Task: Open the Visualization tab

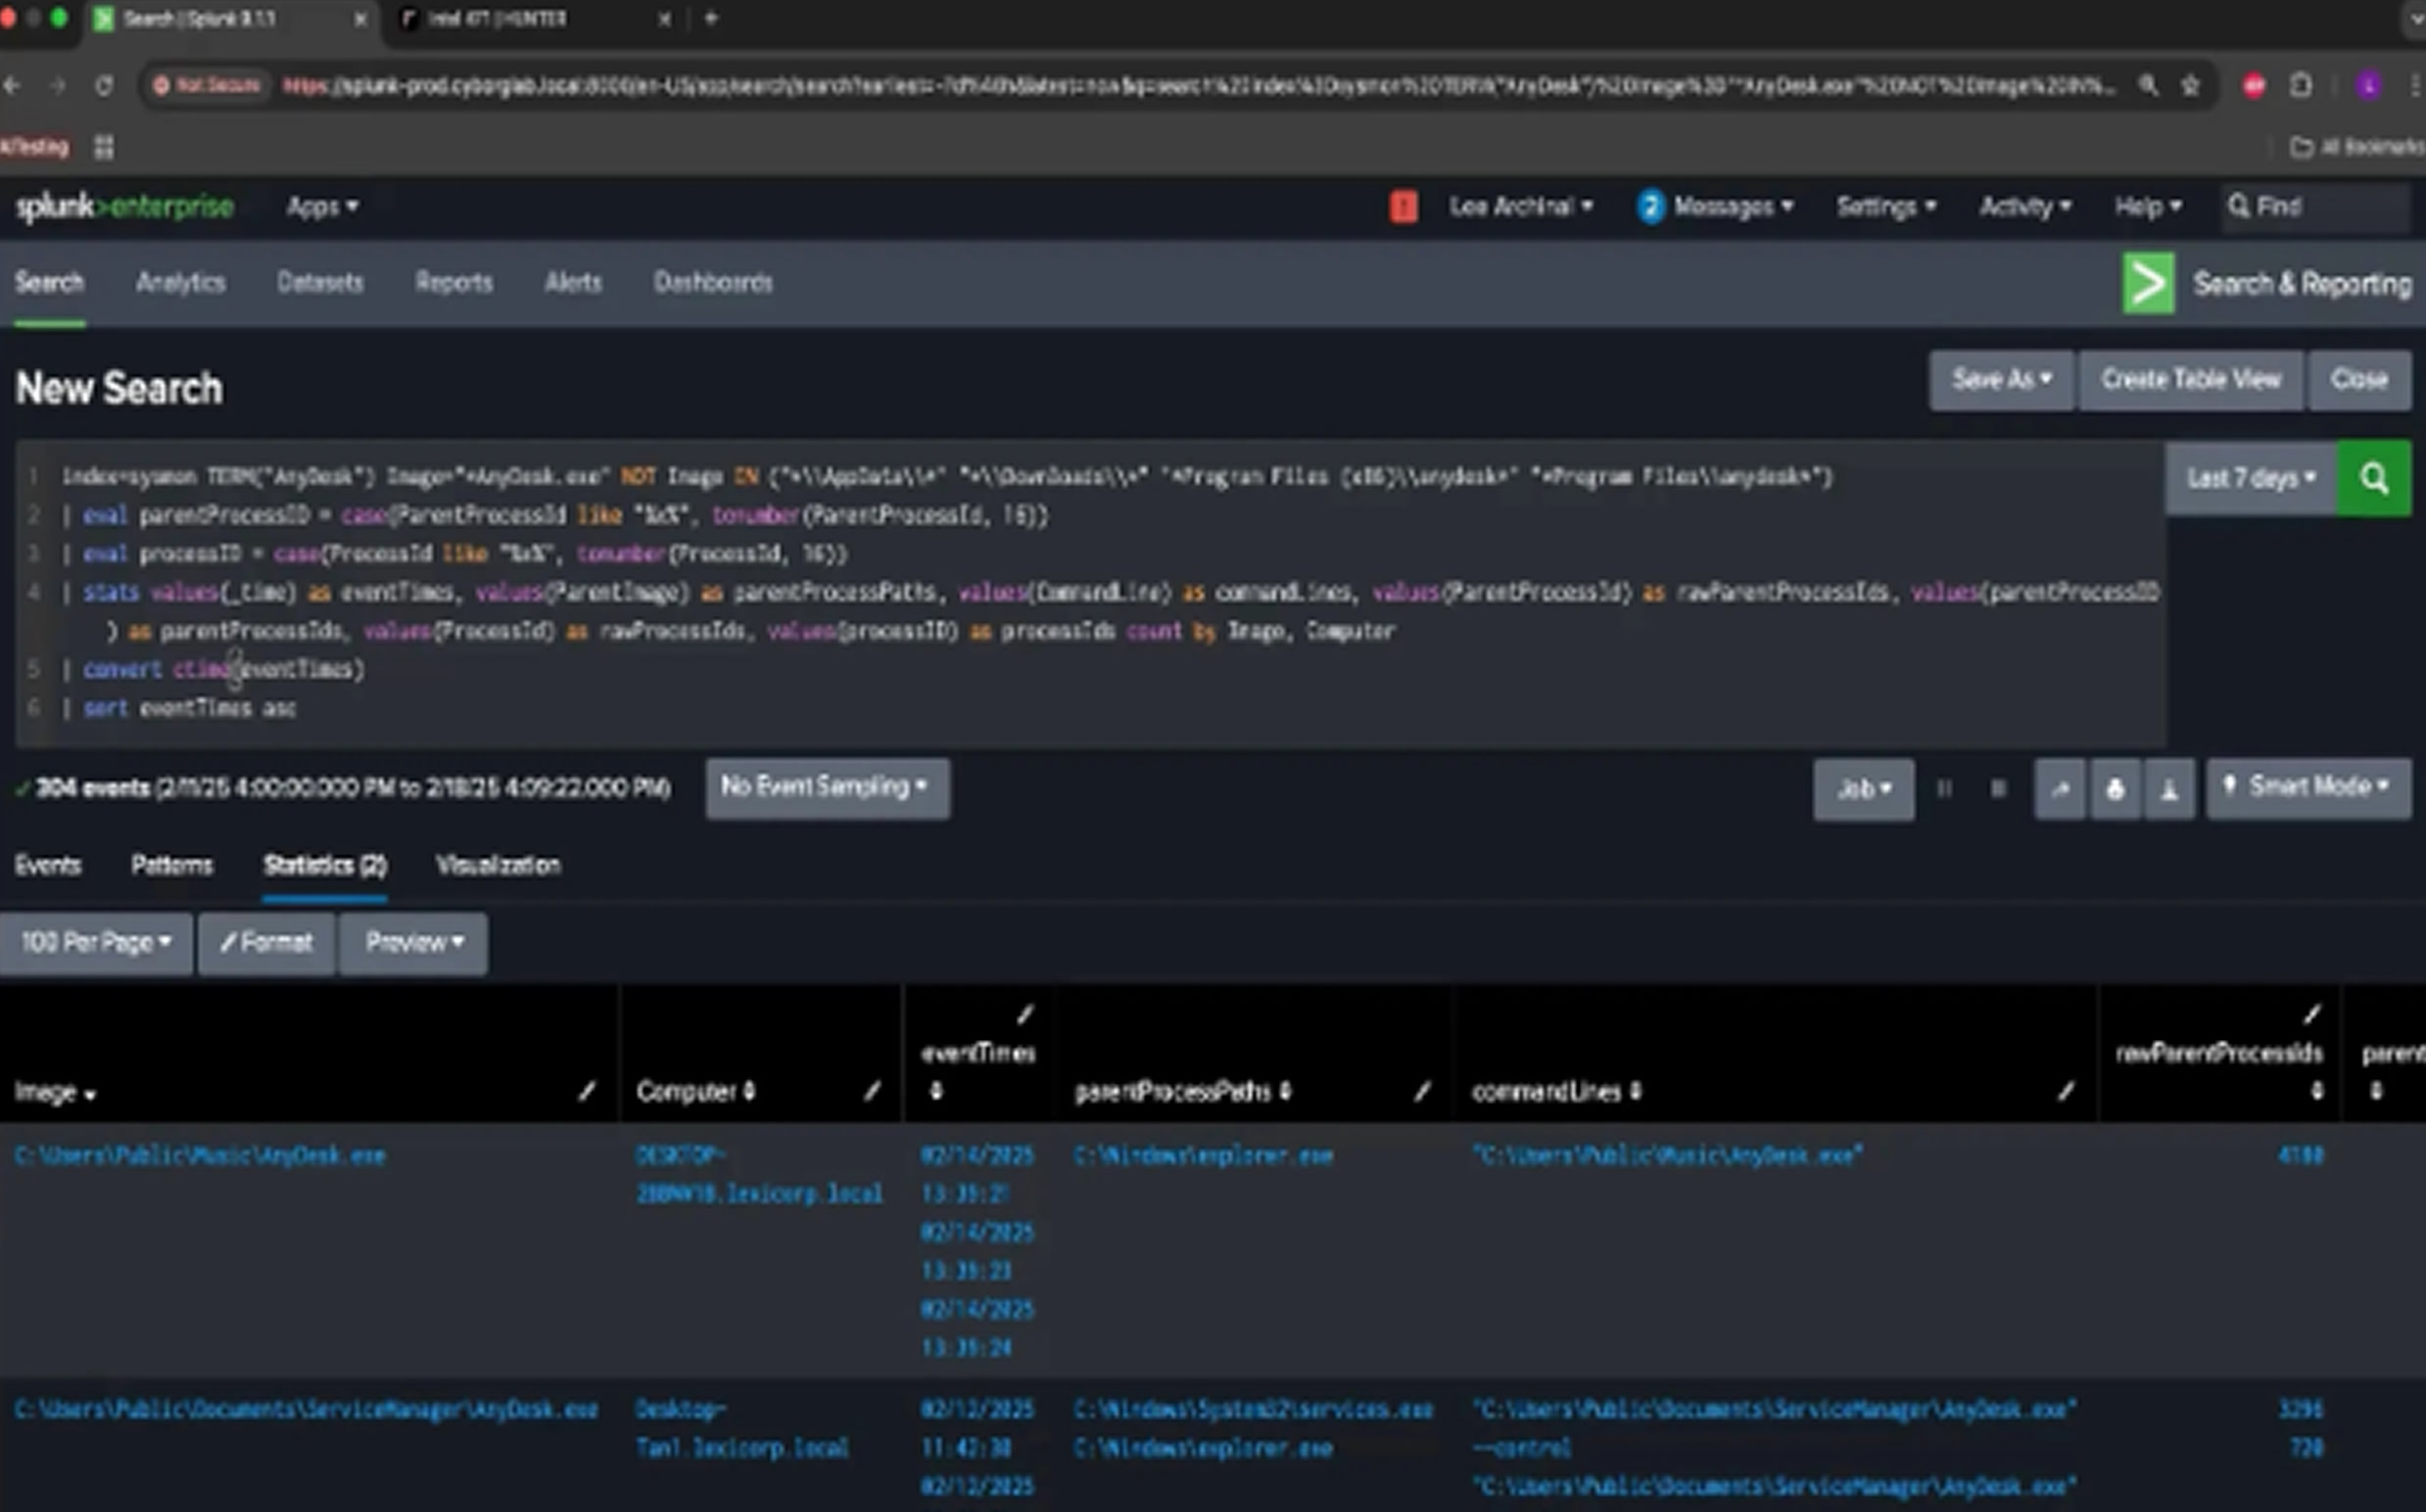Action: pyautogui.click(x=498, y=865)
